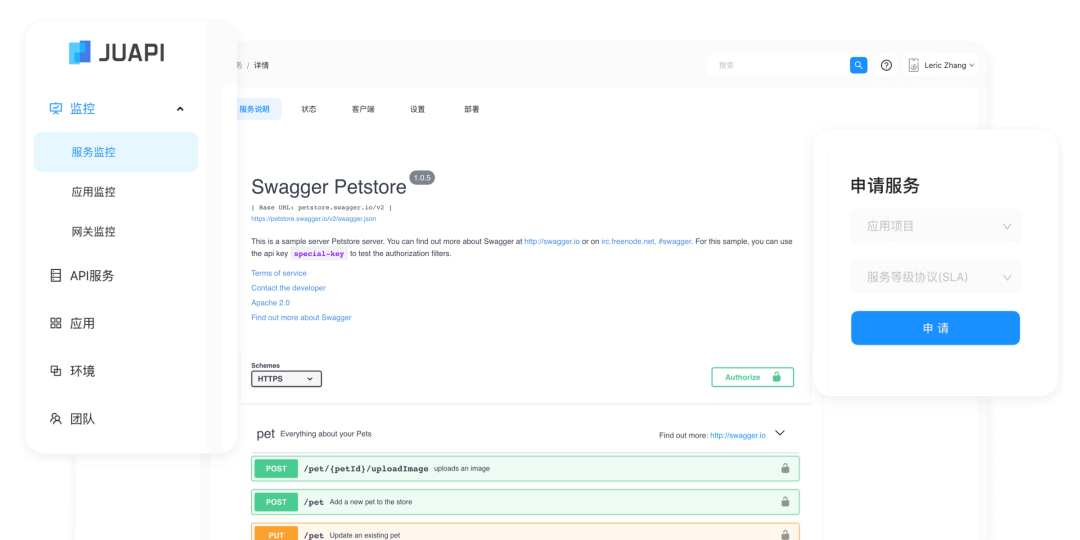The height and width of the screenshot is (540, 1080).
Task: Click the lock icon inside Authorize
Action: 776,377
